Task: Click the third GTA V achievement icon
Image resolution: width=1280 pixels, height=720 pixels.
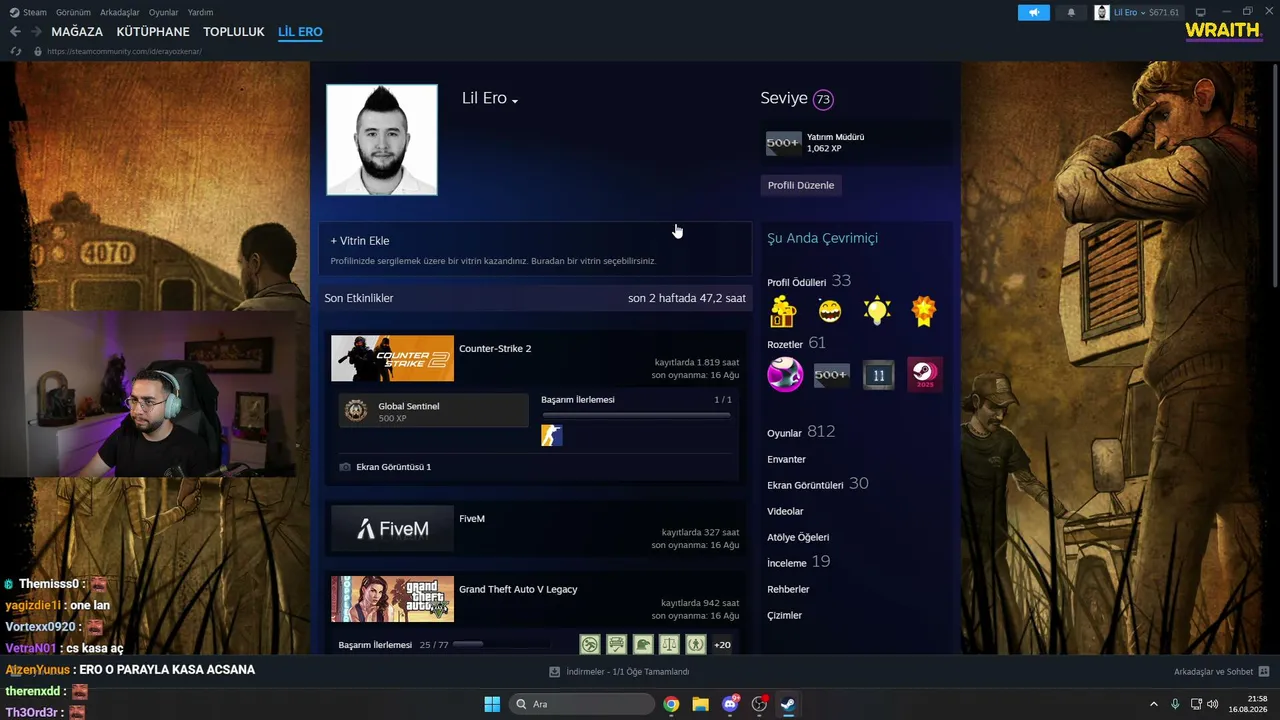Action: (x=643, y=645)
